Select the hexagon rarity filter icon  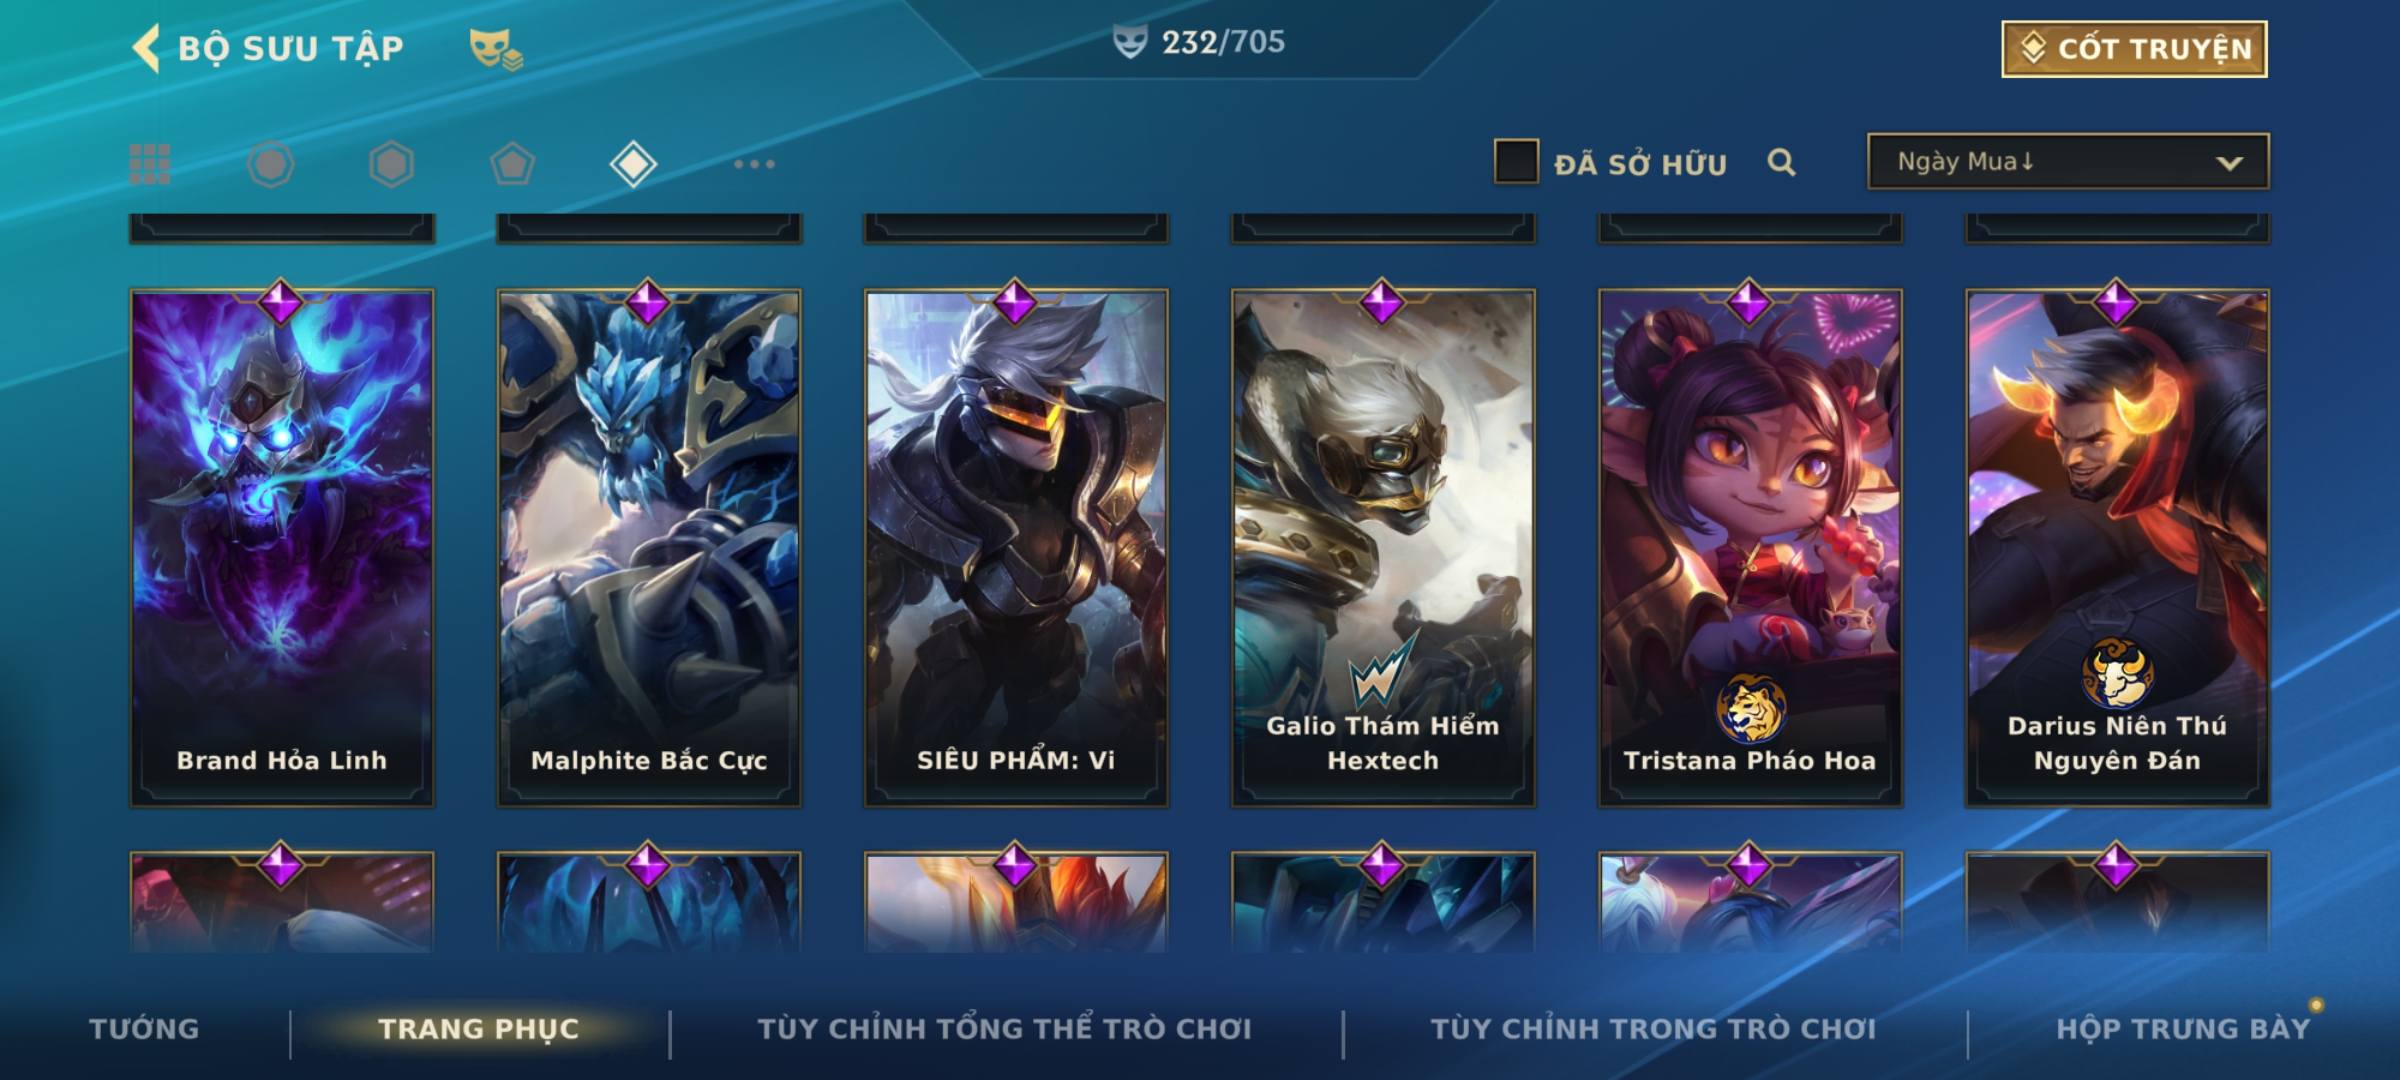[x=391, y=164]
